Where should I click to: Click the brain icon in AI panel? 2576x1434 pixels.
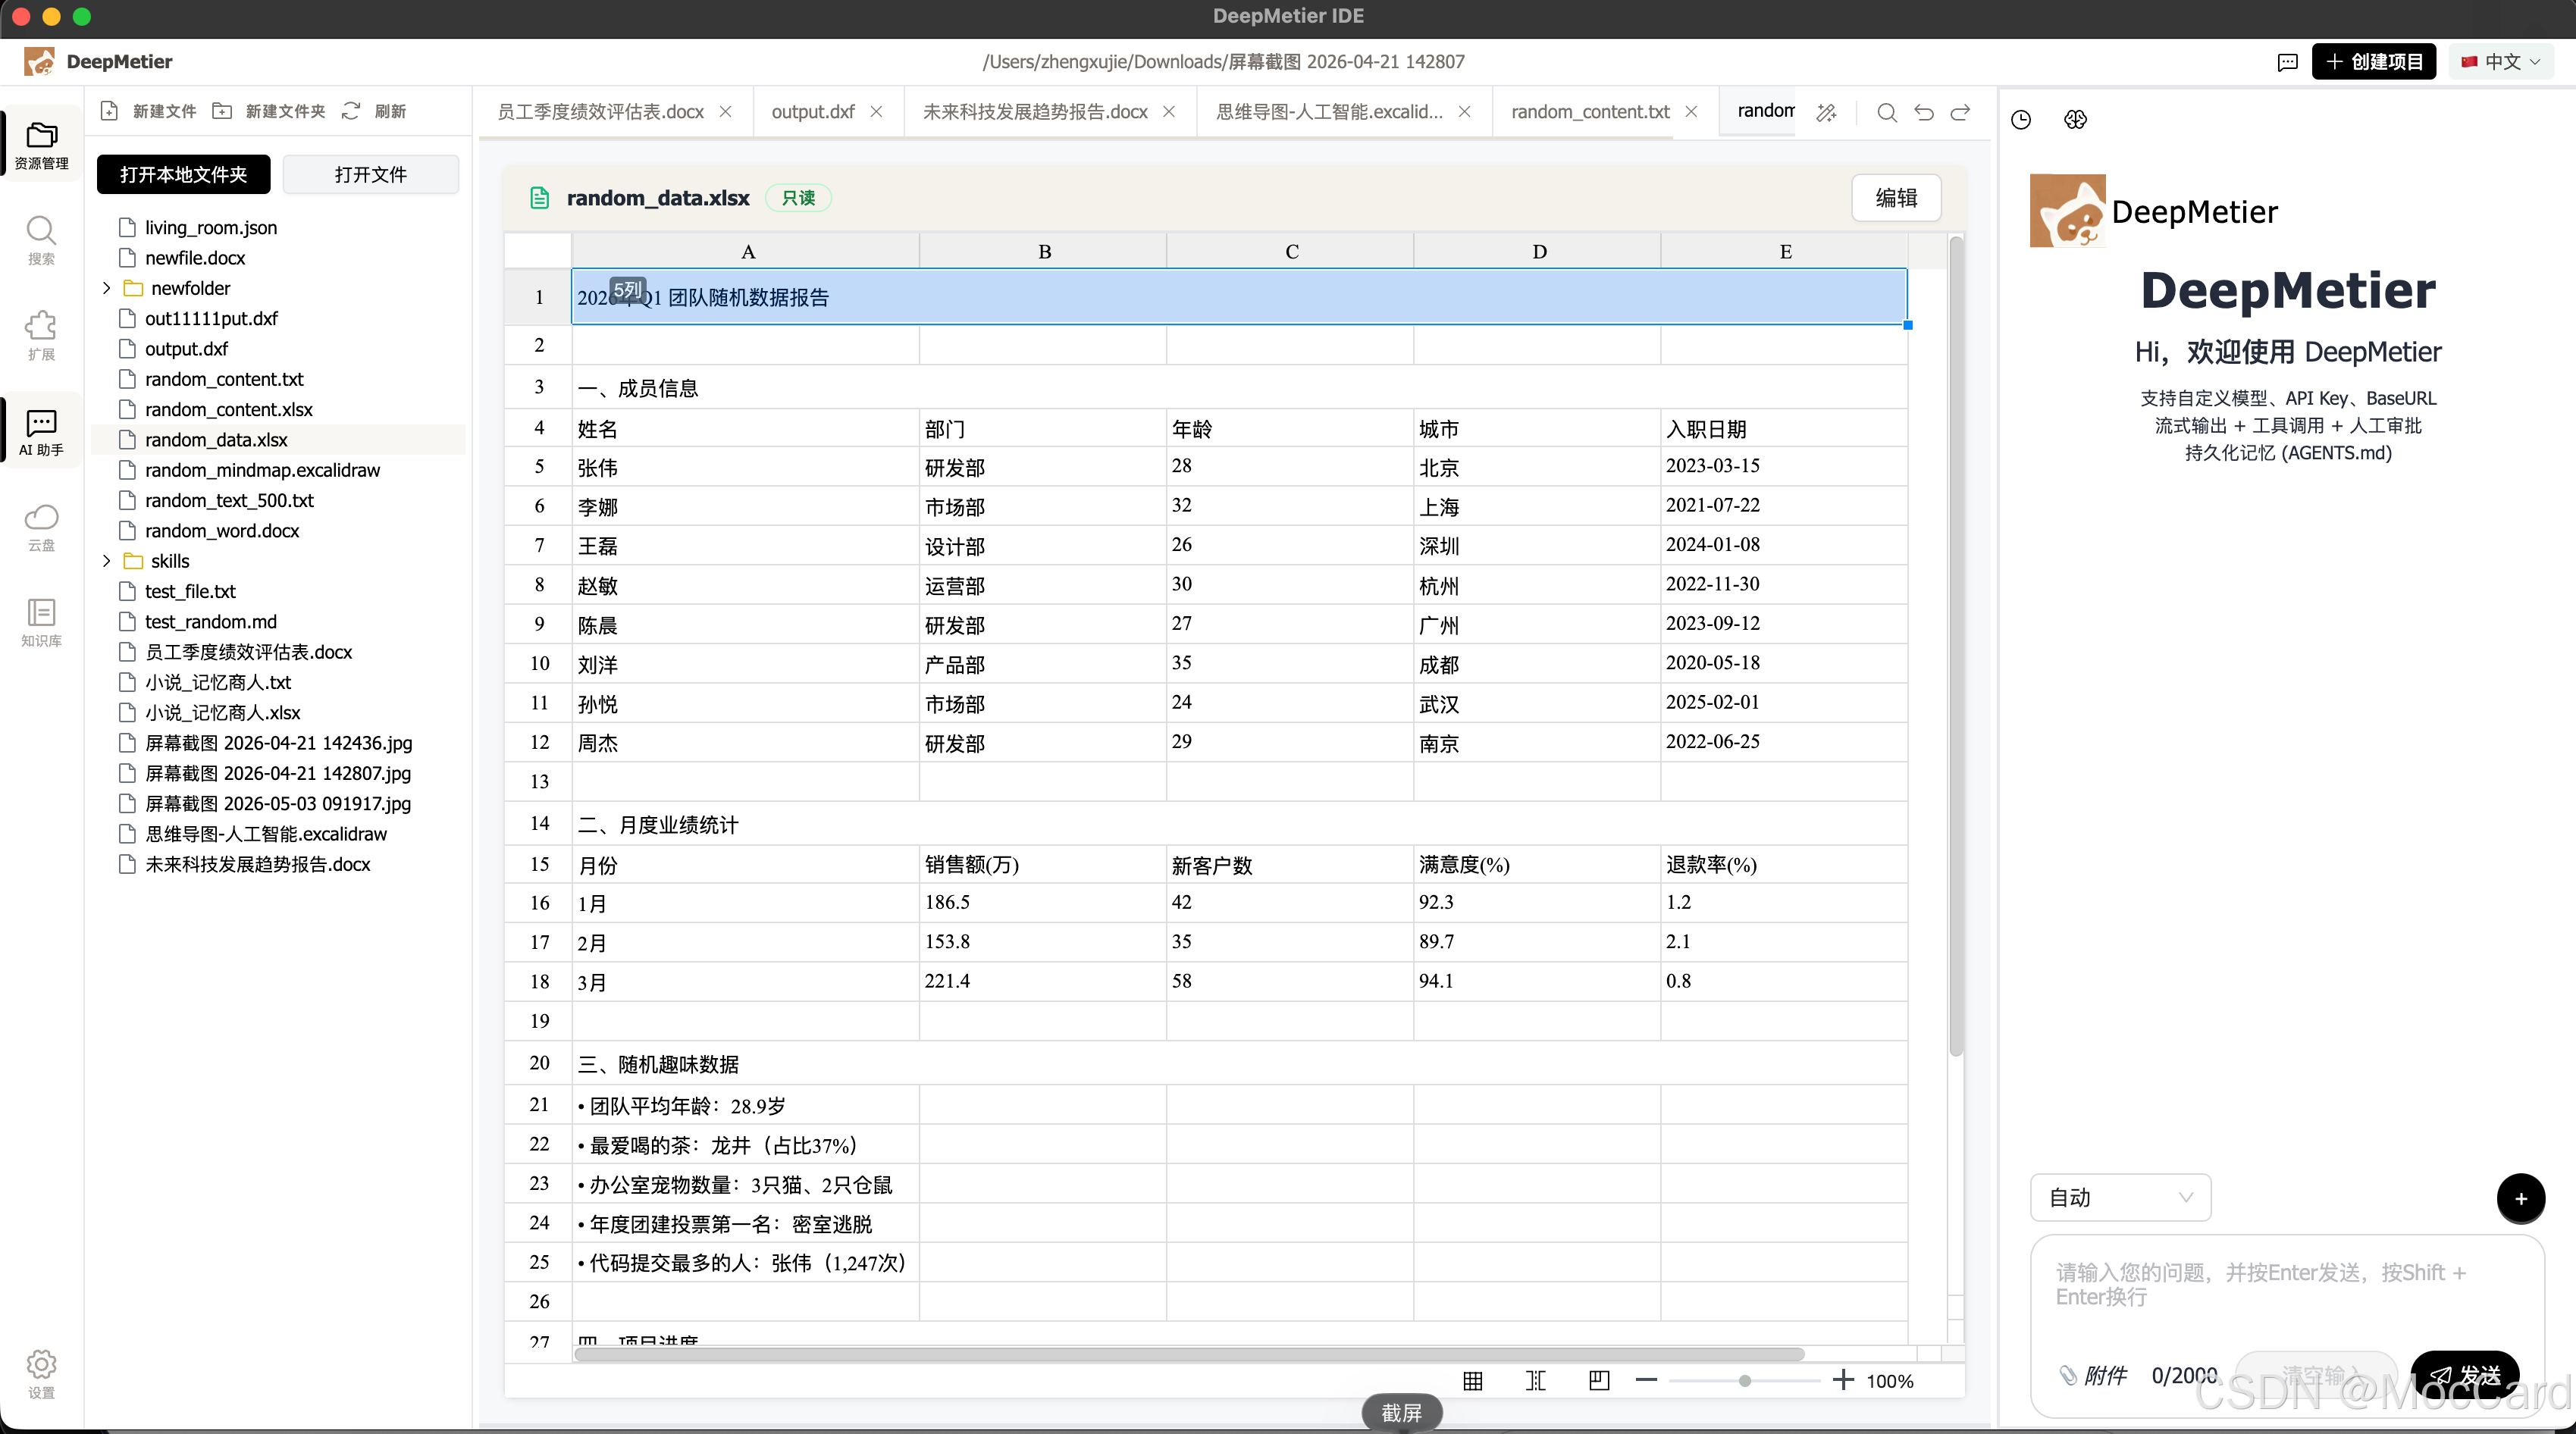2075,119
